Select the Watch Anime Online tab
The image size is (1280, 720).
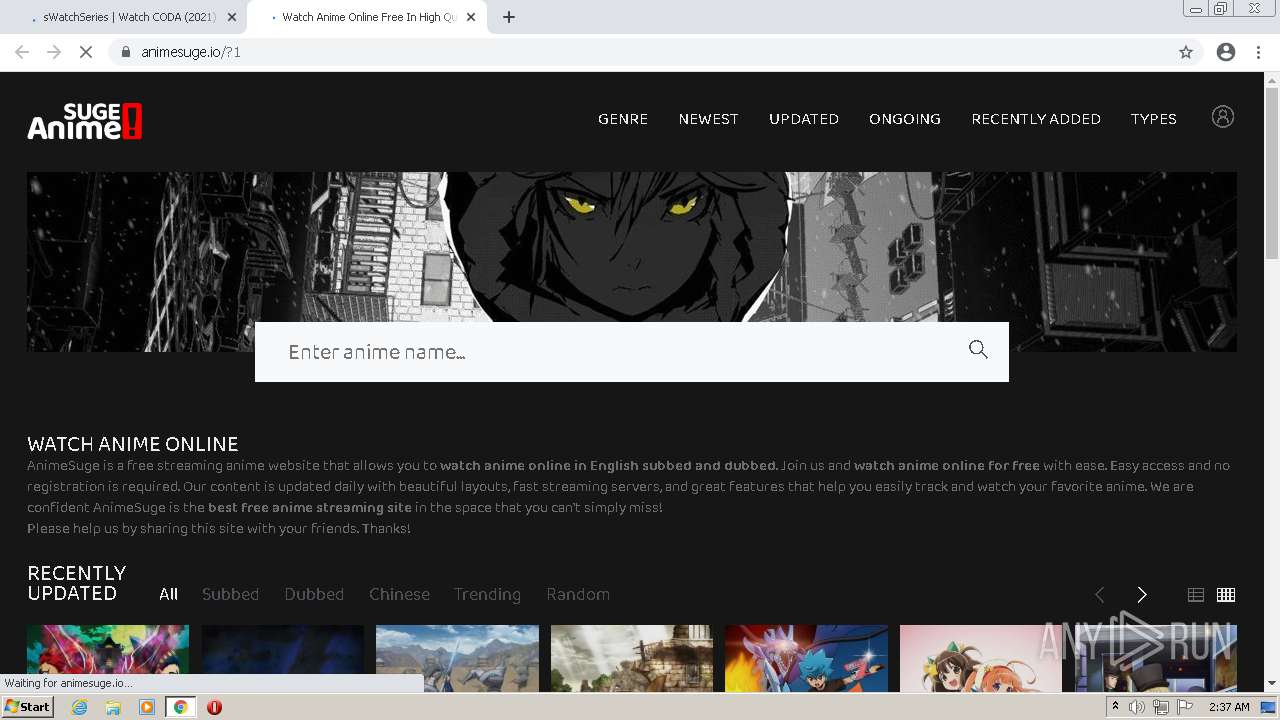tap(365, 17)
